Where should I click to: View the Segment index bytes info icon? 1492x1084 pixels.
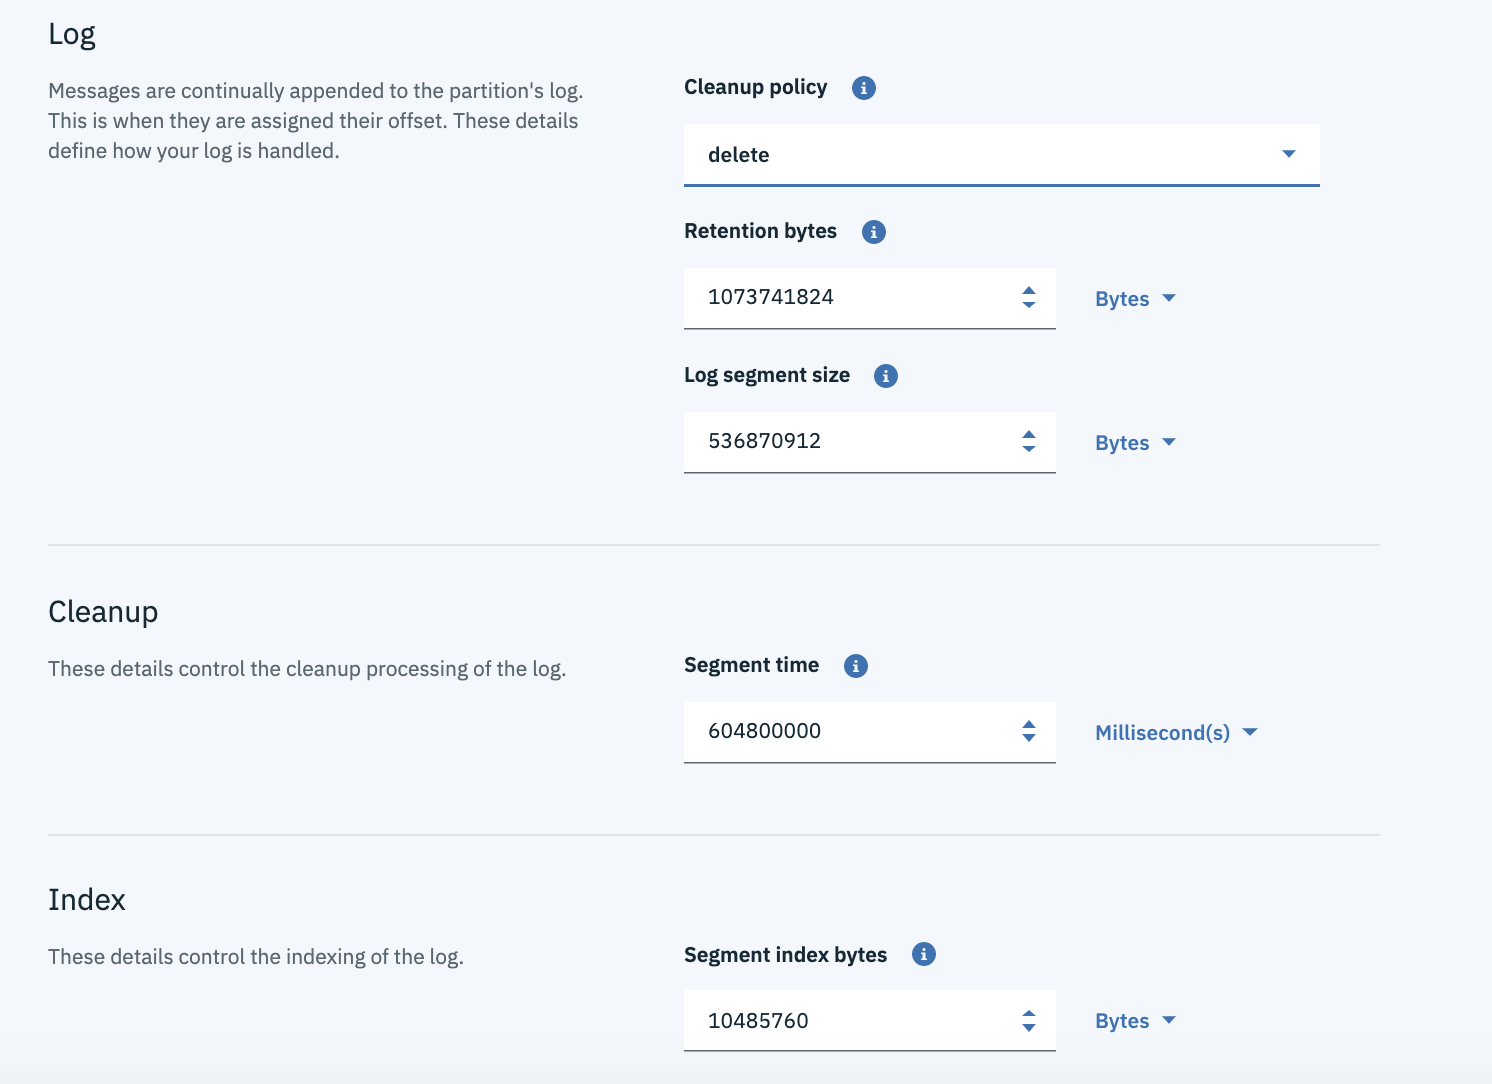pos(924,954)
